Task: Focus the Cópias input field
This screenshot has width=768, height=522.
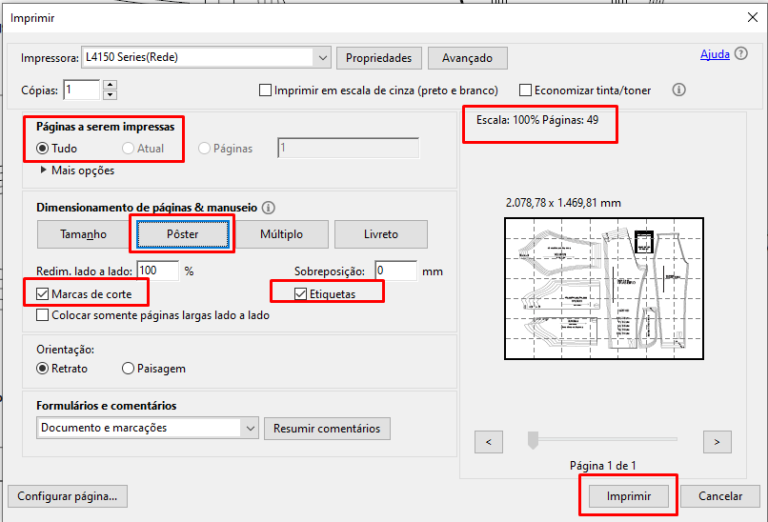Action: tap(81, 90)
